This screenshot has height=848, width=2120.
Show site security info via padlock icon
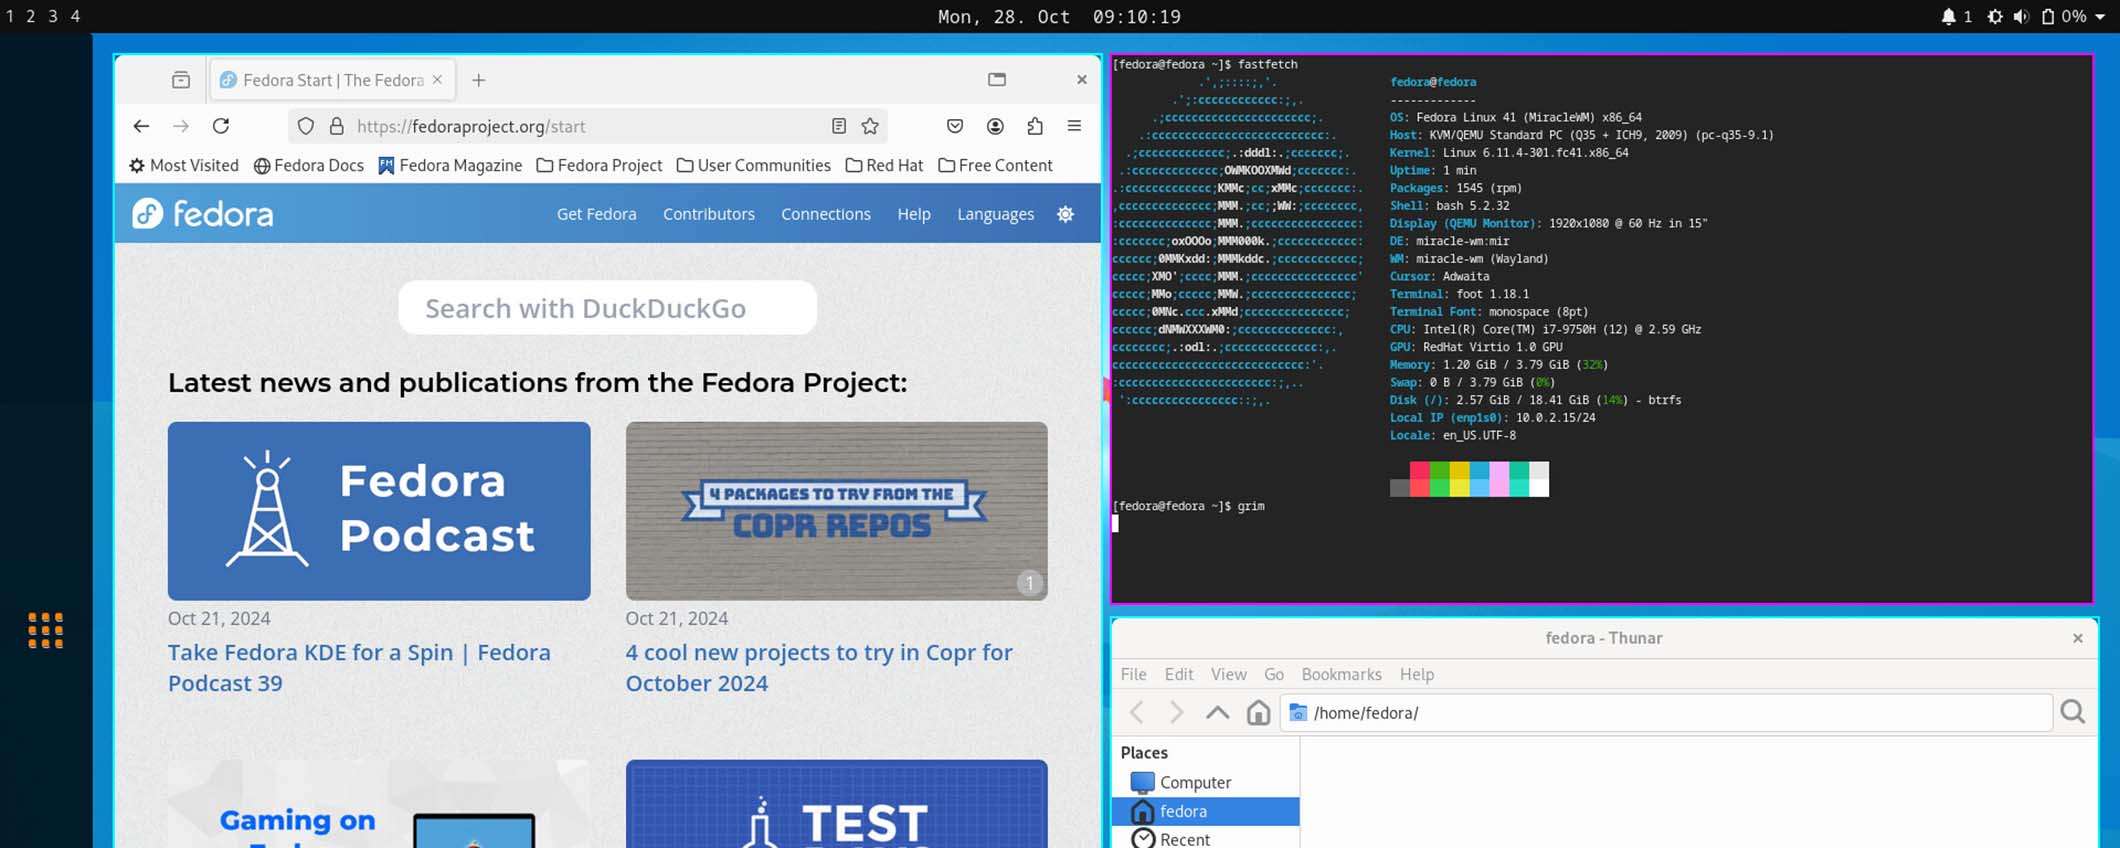(x=337, y=126)
